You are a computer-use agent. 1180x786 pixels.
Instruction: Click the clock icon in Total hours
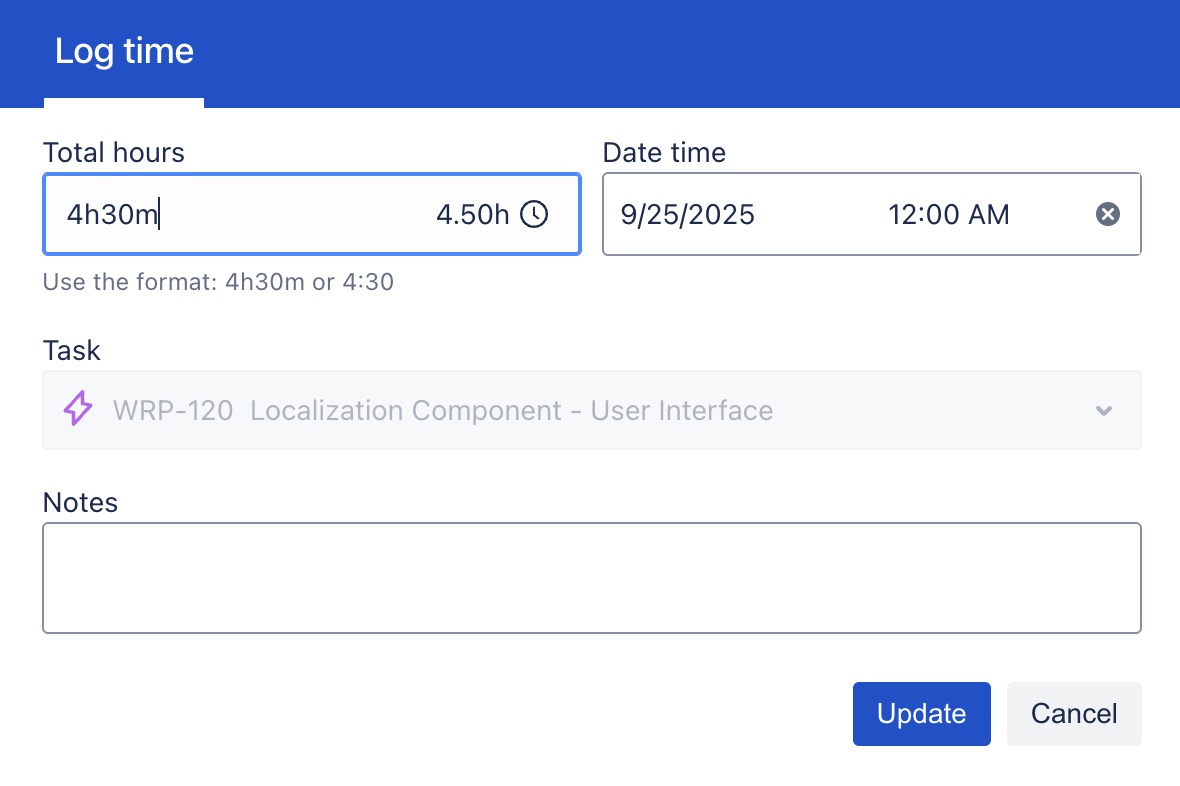535,214
